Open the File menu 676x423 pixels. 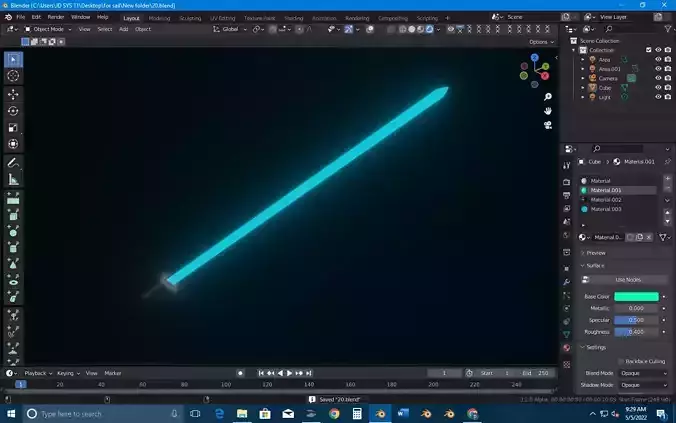tap(21, 17)
